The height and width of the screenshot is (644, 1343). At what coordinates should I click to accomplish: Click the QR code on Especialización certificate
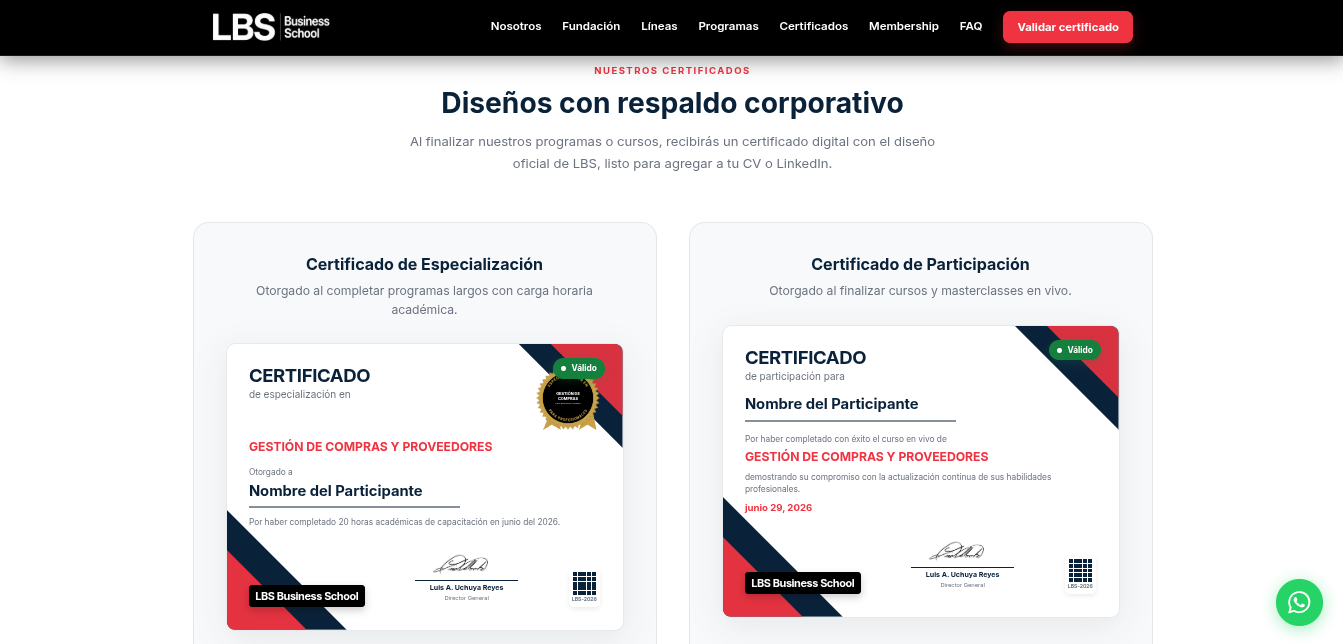point(584,586)
